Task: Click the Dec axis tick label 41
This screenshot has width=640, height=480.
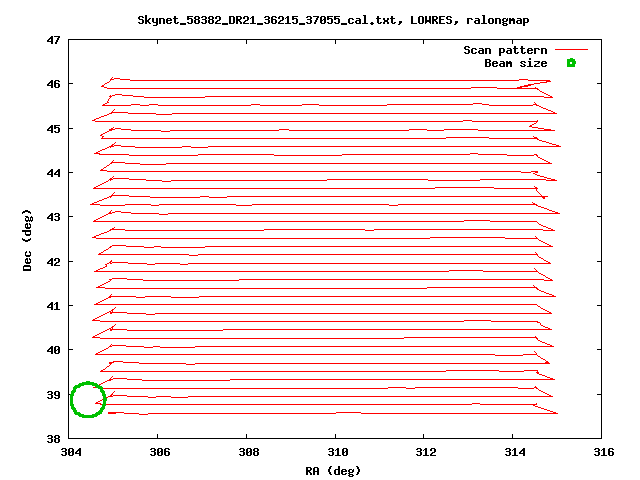Action: tap(53, 306)
